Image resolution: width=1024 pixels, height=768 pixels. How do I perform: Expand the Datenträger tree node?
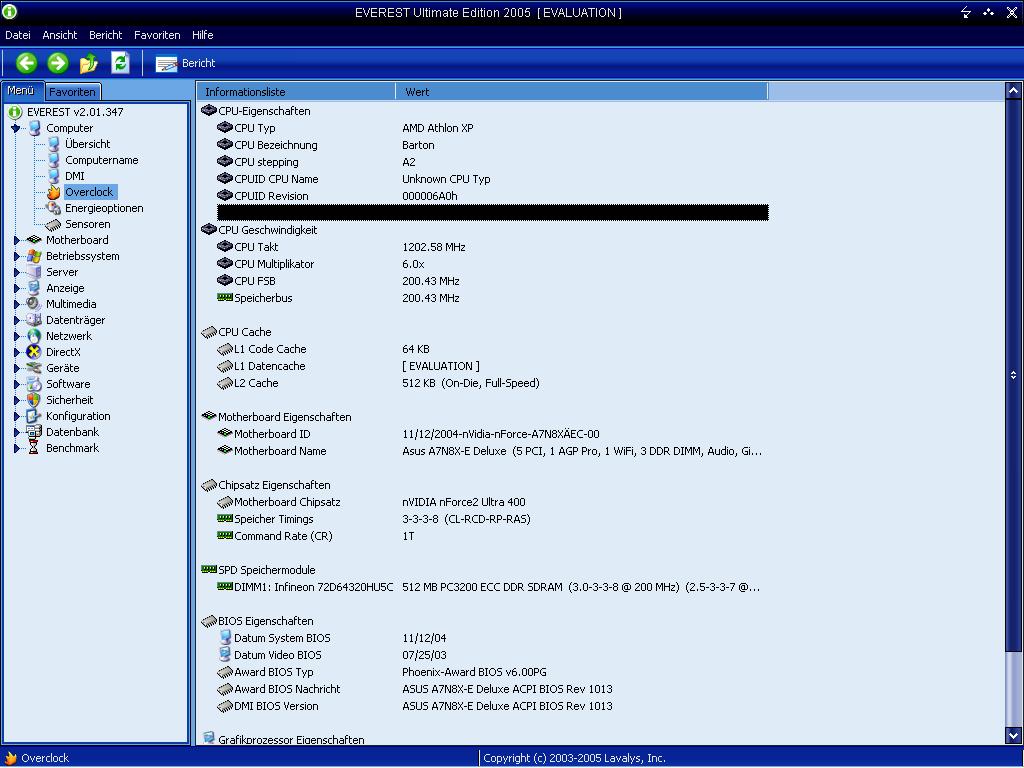click(16, 321)
